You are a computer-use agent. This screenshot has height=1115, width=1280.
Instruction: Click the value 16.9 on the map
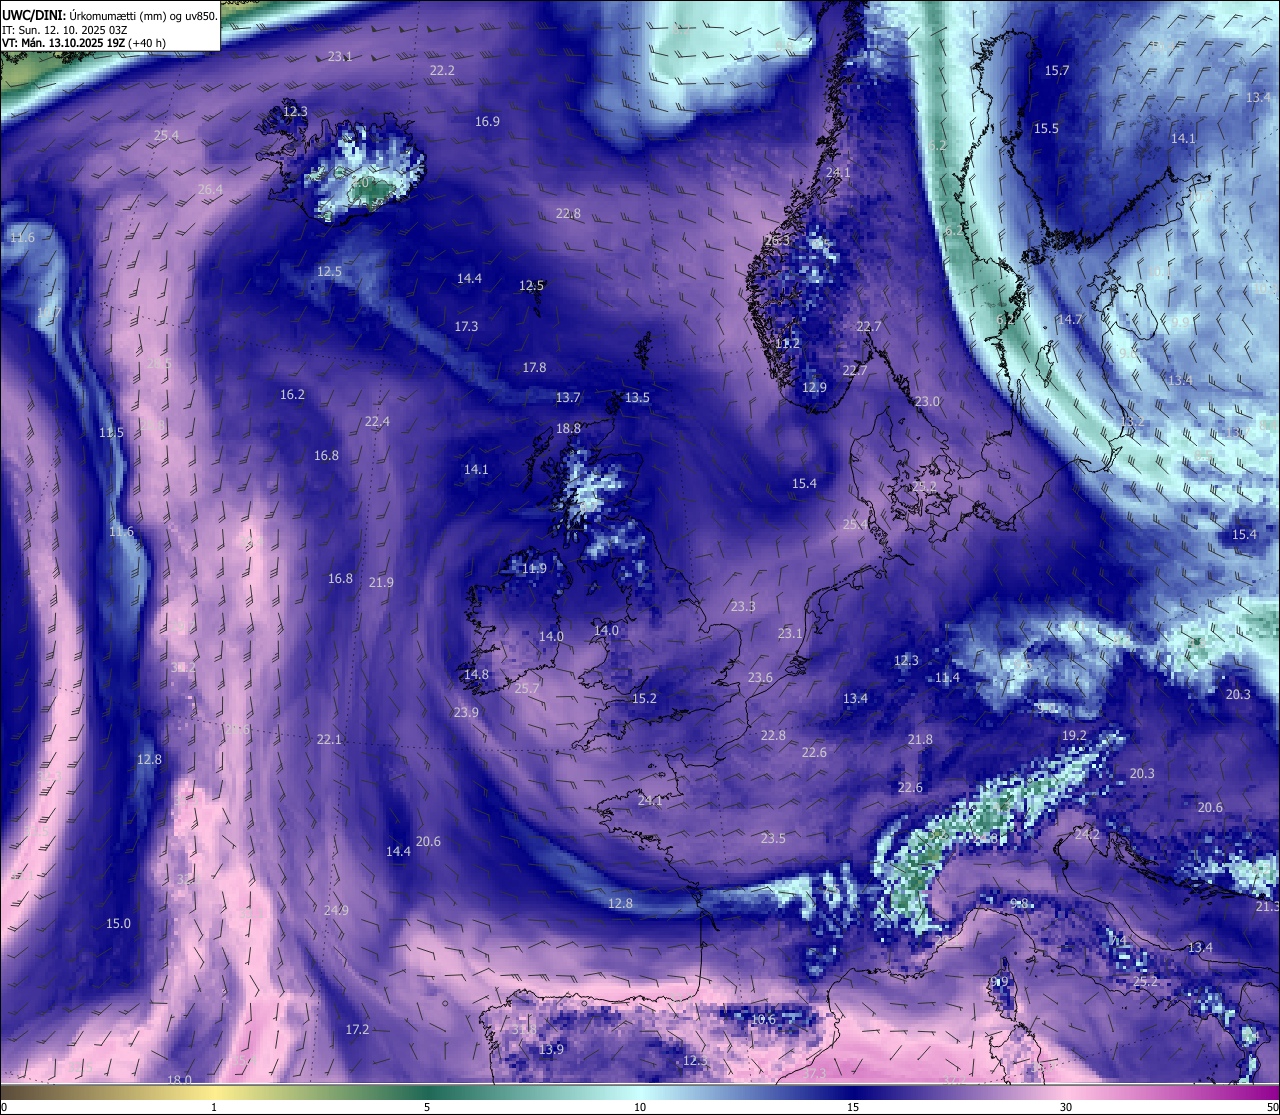coord(487,121)
